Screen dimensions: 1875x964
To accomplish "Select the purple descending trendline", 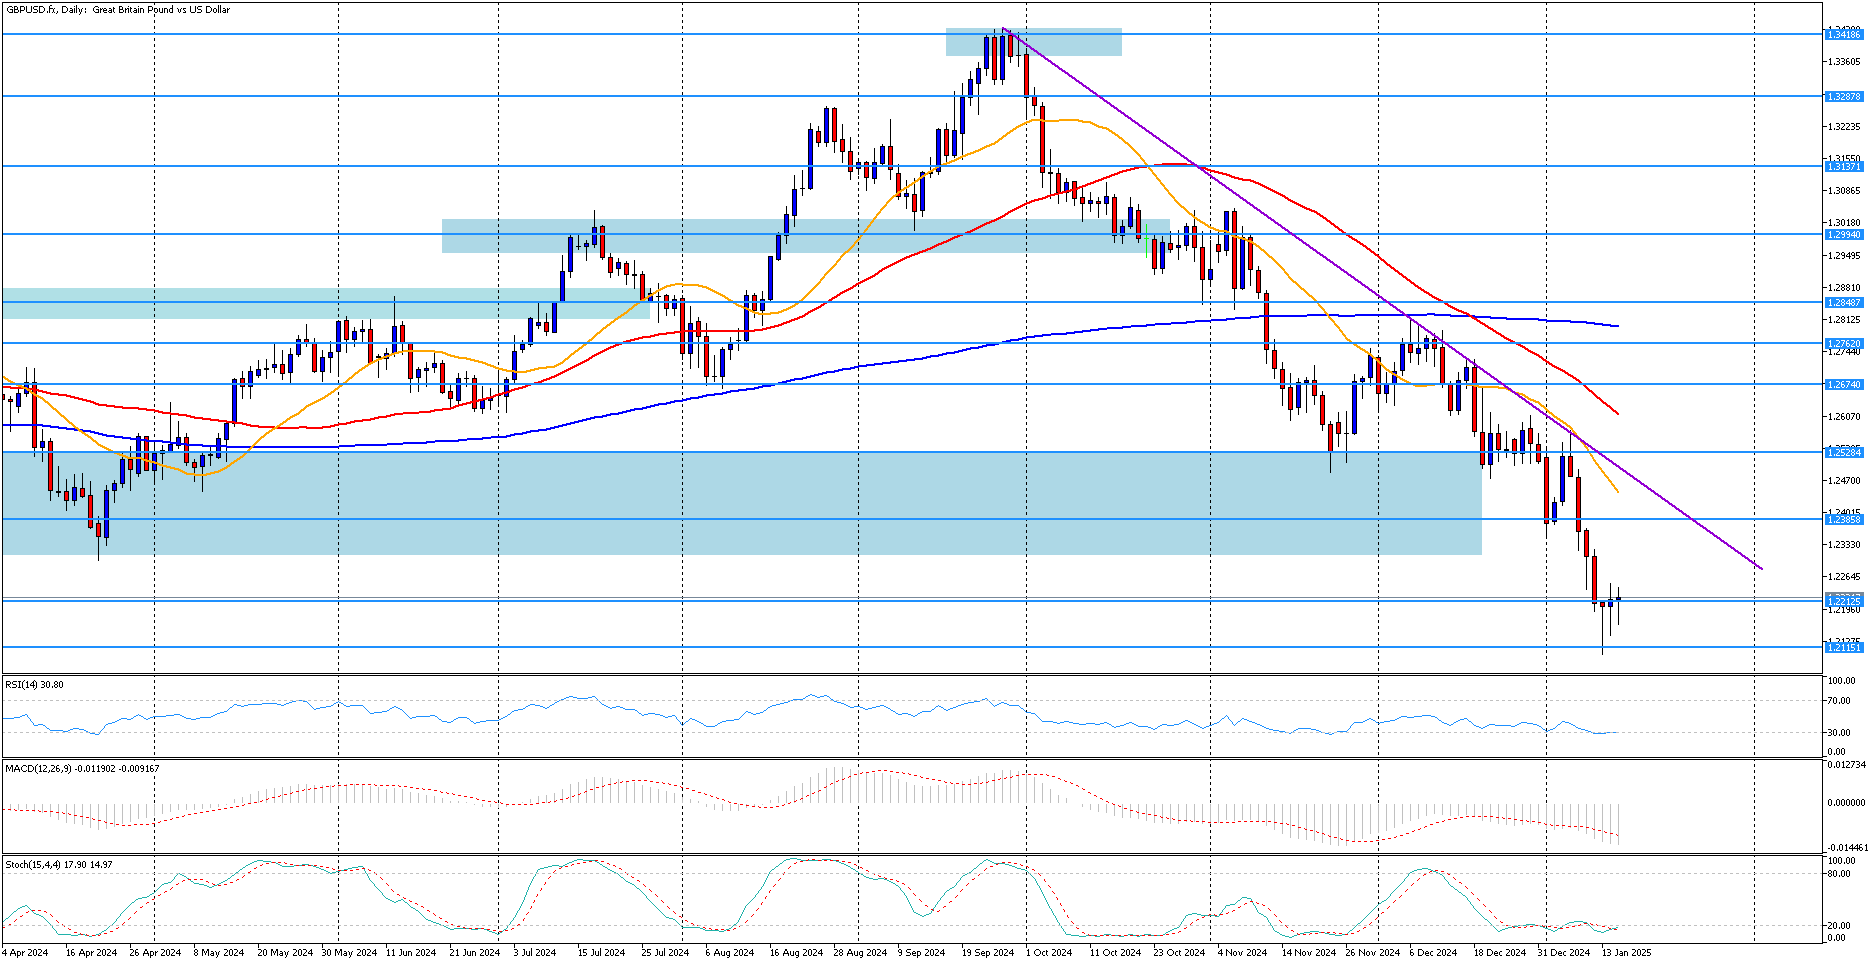I will [x=1380, y=296].
